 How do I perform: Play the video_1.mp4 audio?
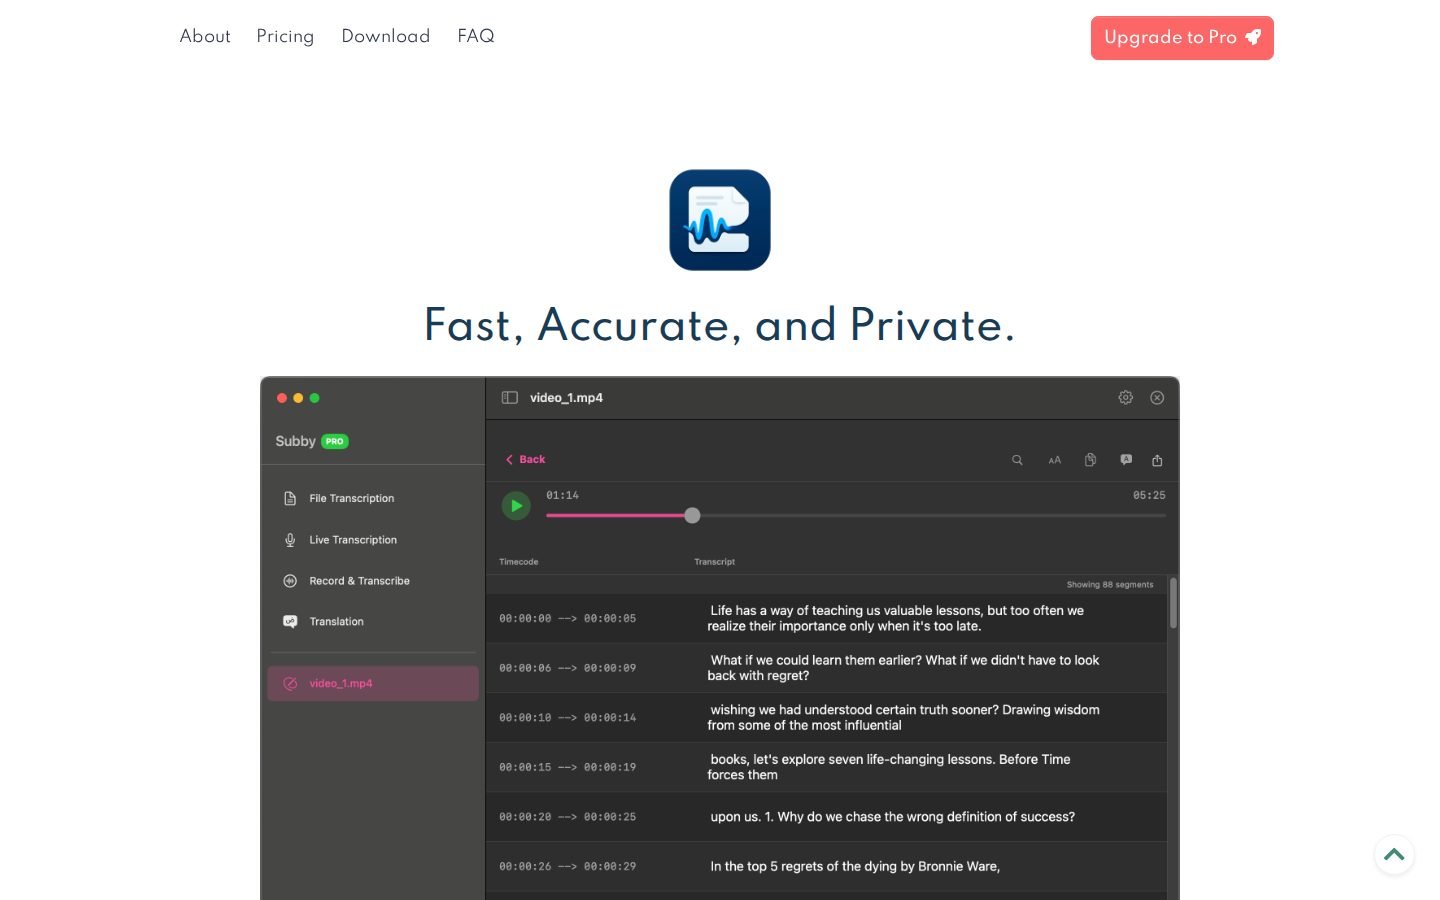point(516,506)
